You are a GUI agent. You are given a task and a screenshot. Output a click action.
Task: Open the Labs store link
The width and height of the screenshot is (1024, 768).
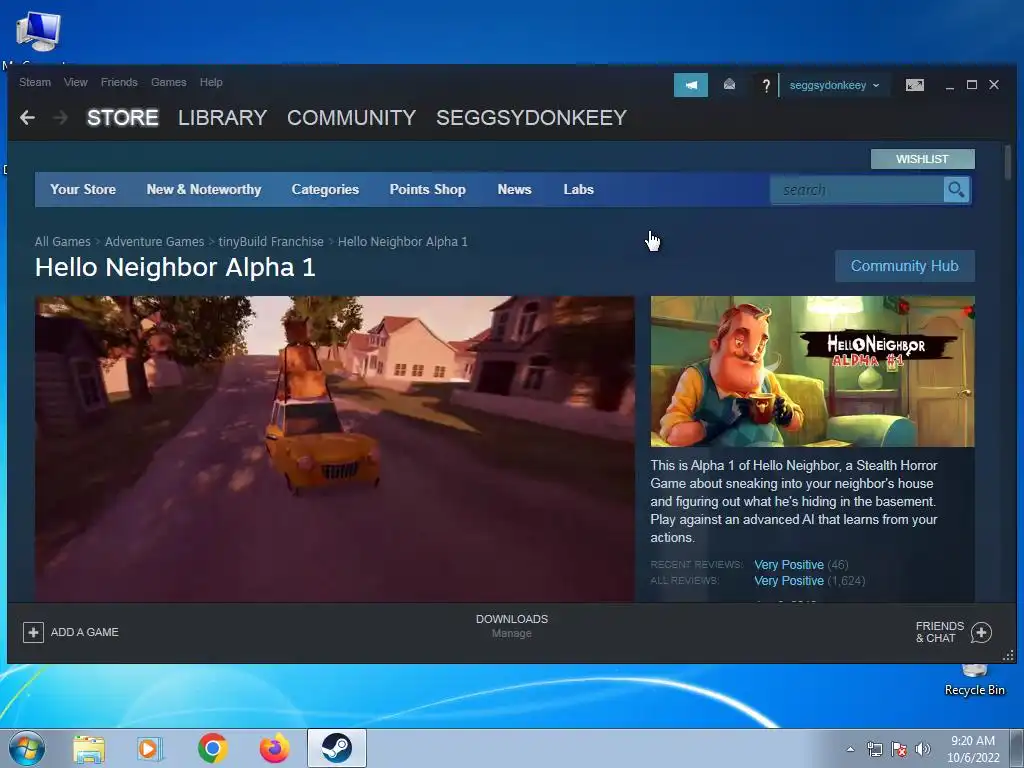(x=579, y=189)
